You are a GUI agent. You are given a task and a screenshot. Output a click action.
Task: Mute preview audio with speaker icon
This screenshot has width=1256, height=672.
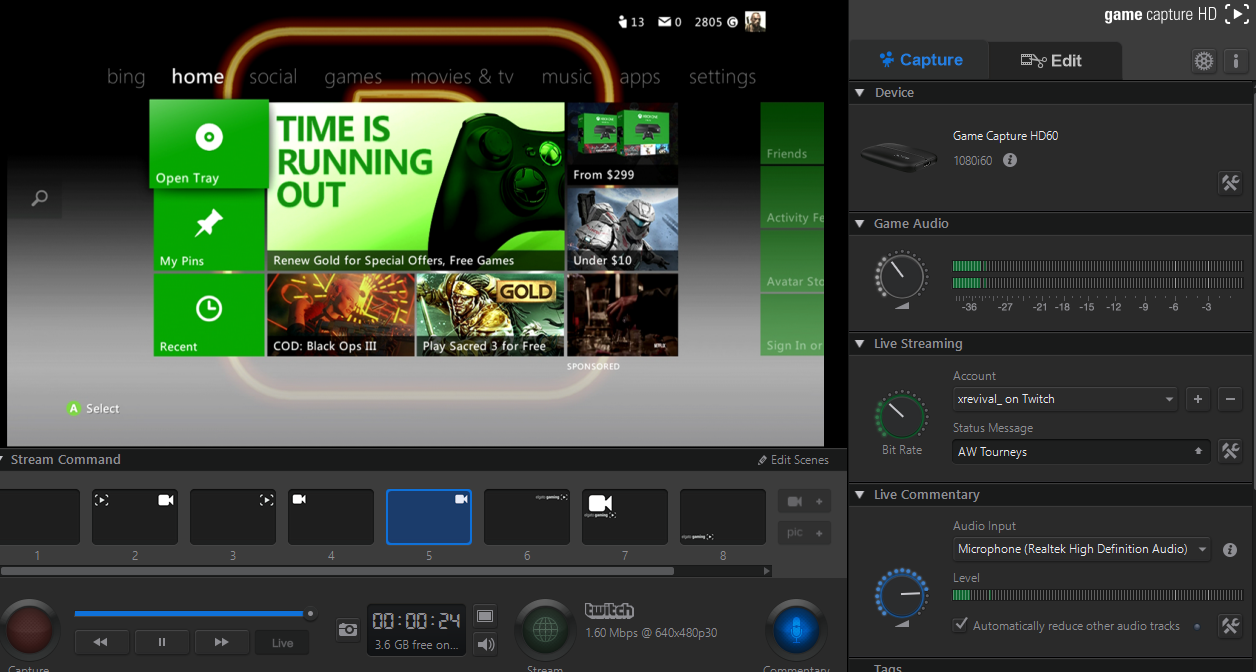(x=485, y=644)
